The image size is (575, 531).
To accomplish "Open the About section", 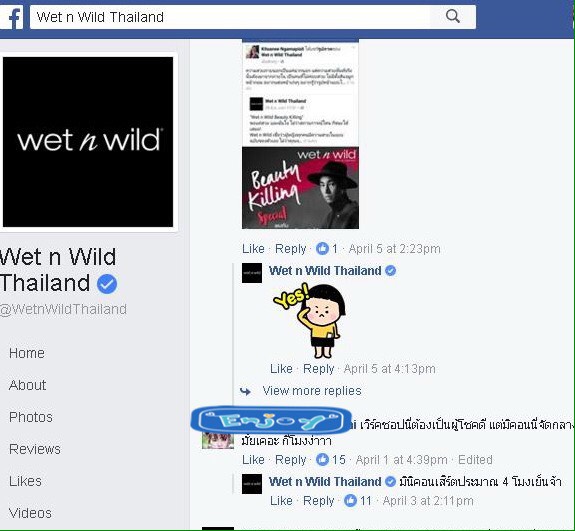I will [28, 385].
